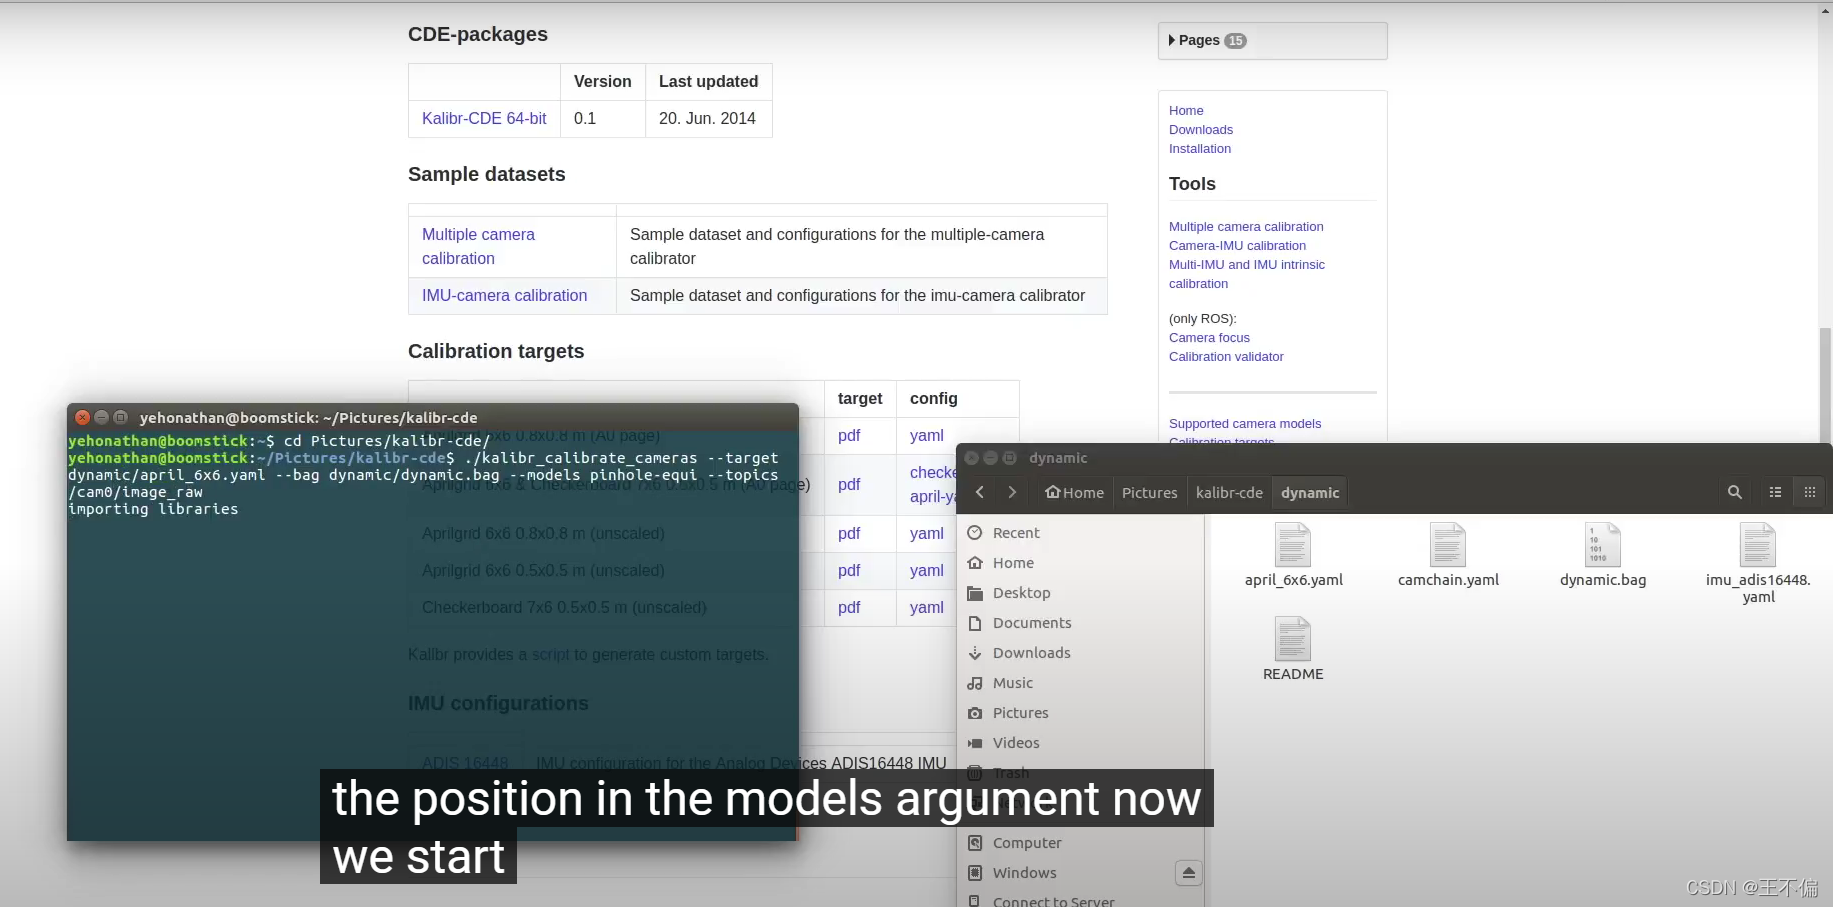The image size is (1833, 907).
Task: Click terminal title bar yehonathan@boomstick
Action: pos(433,417)
